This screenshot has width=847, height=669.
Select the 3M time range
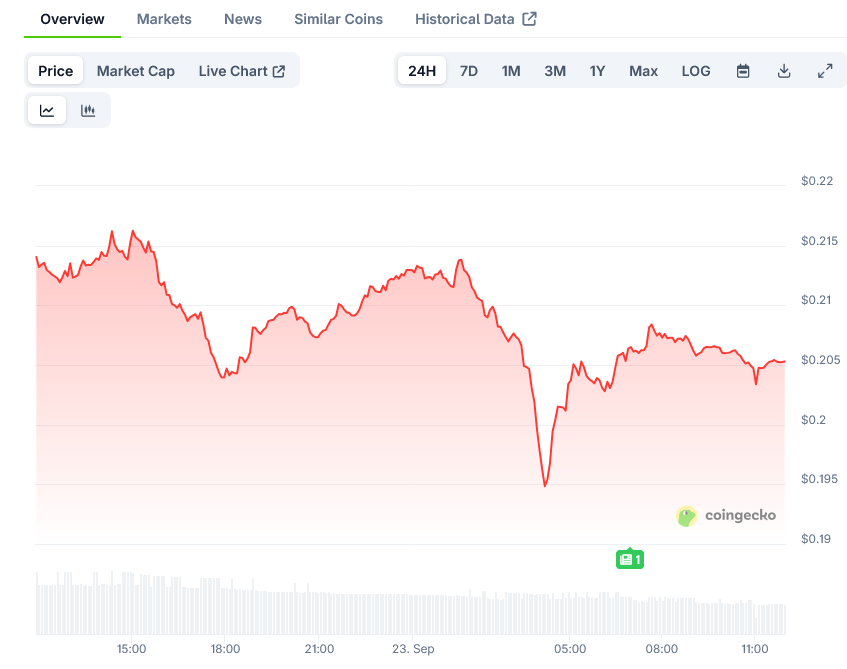pyautogui.click(x=555, y=71)
